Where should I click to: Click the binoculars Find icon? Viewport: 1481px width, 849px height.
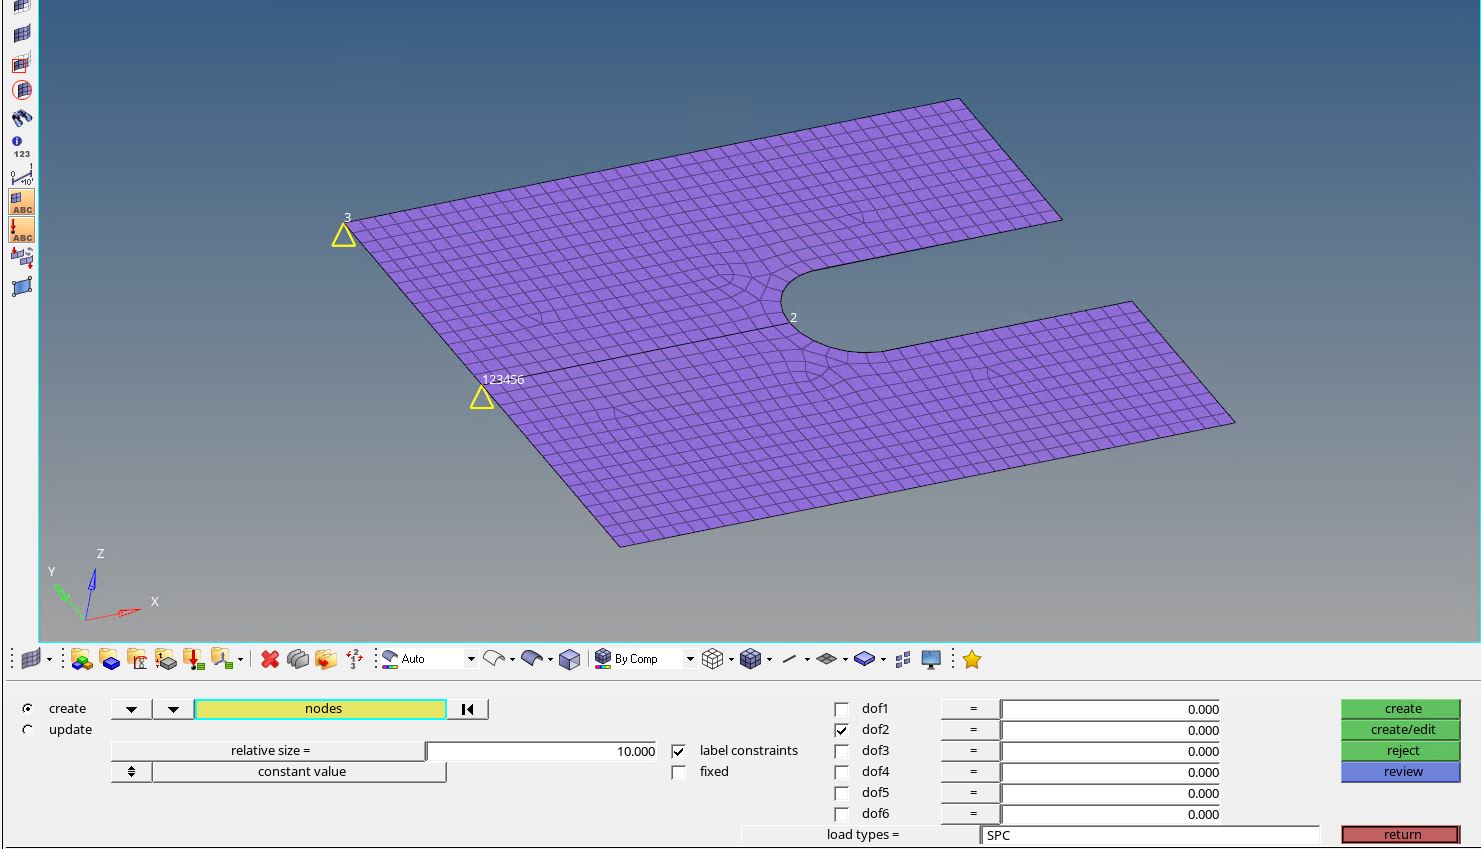point(21,117)
